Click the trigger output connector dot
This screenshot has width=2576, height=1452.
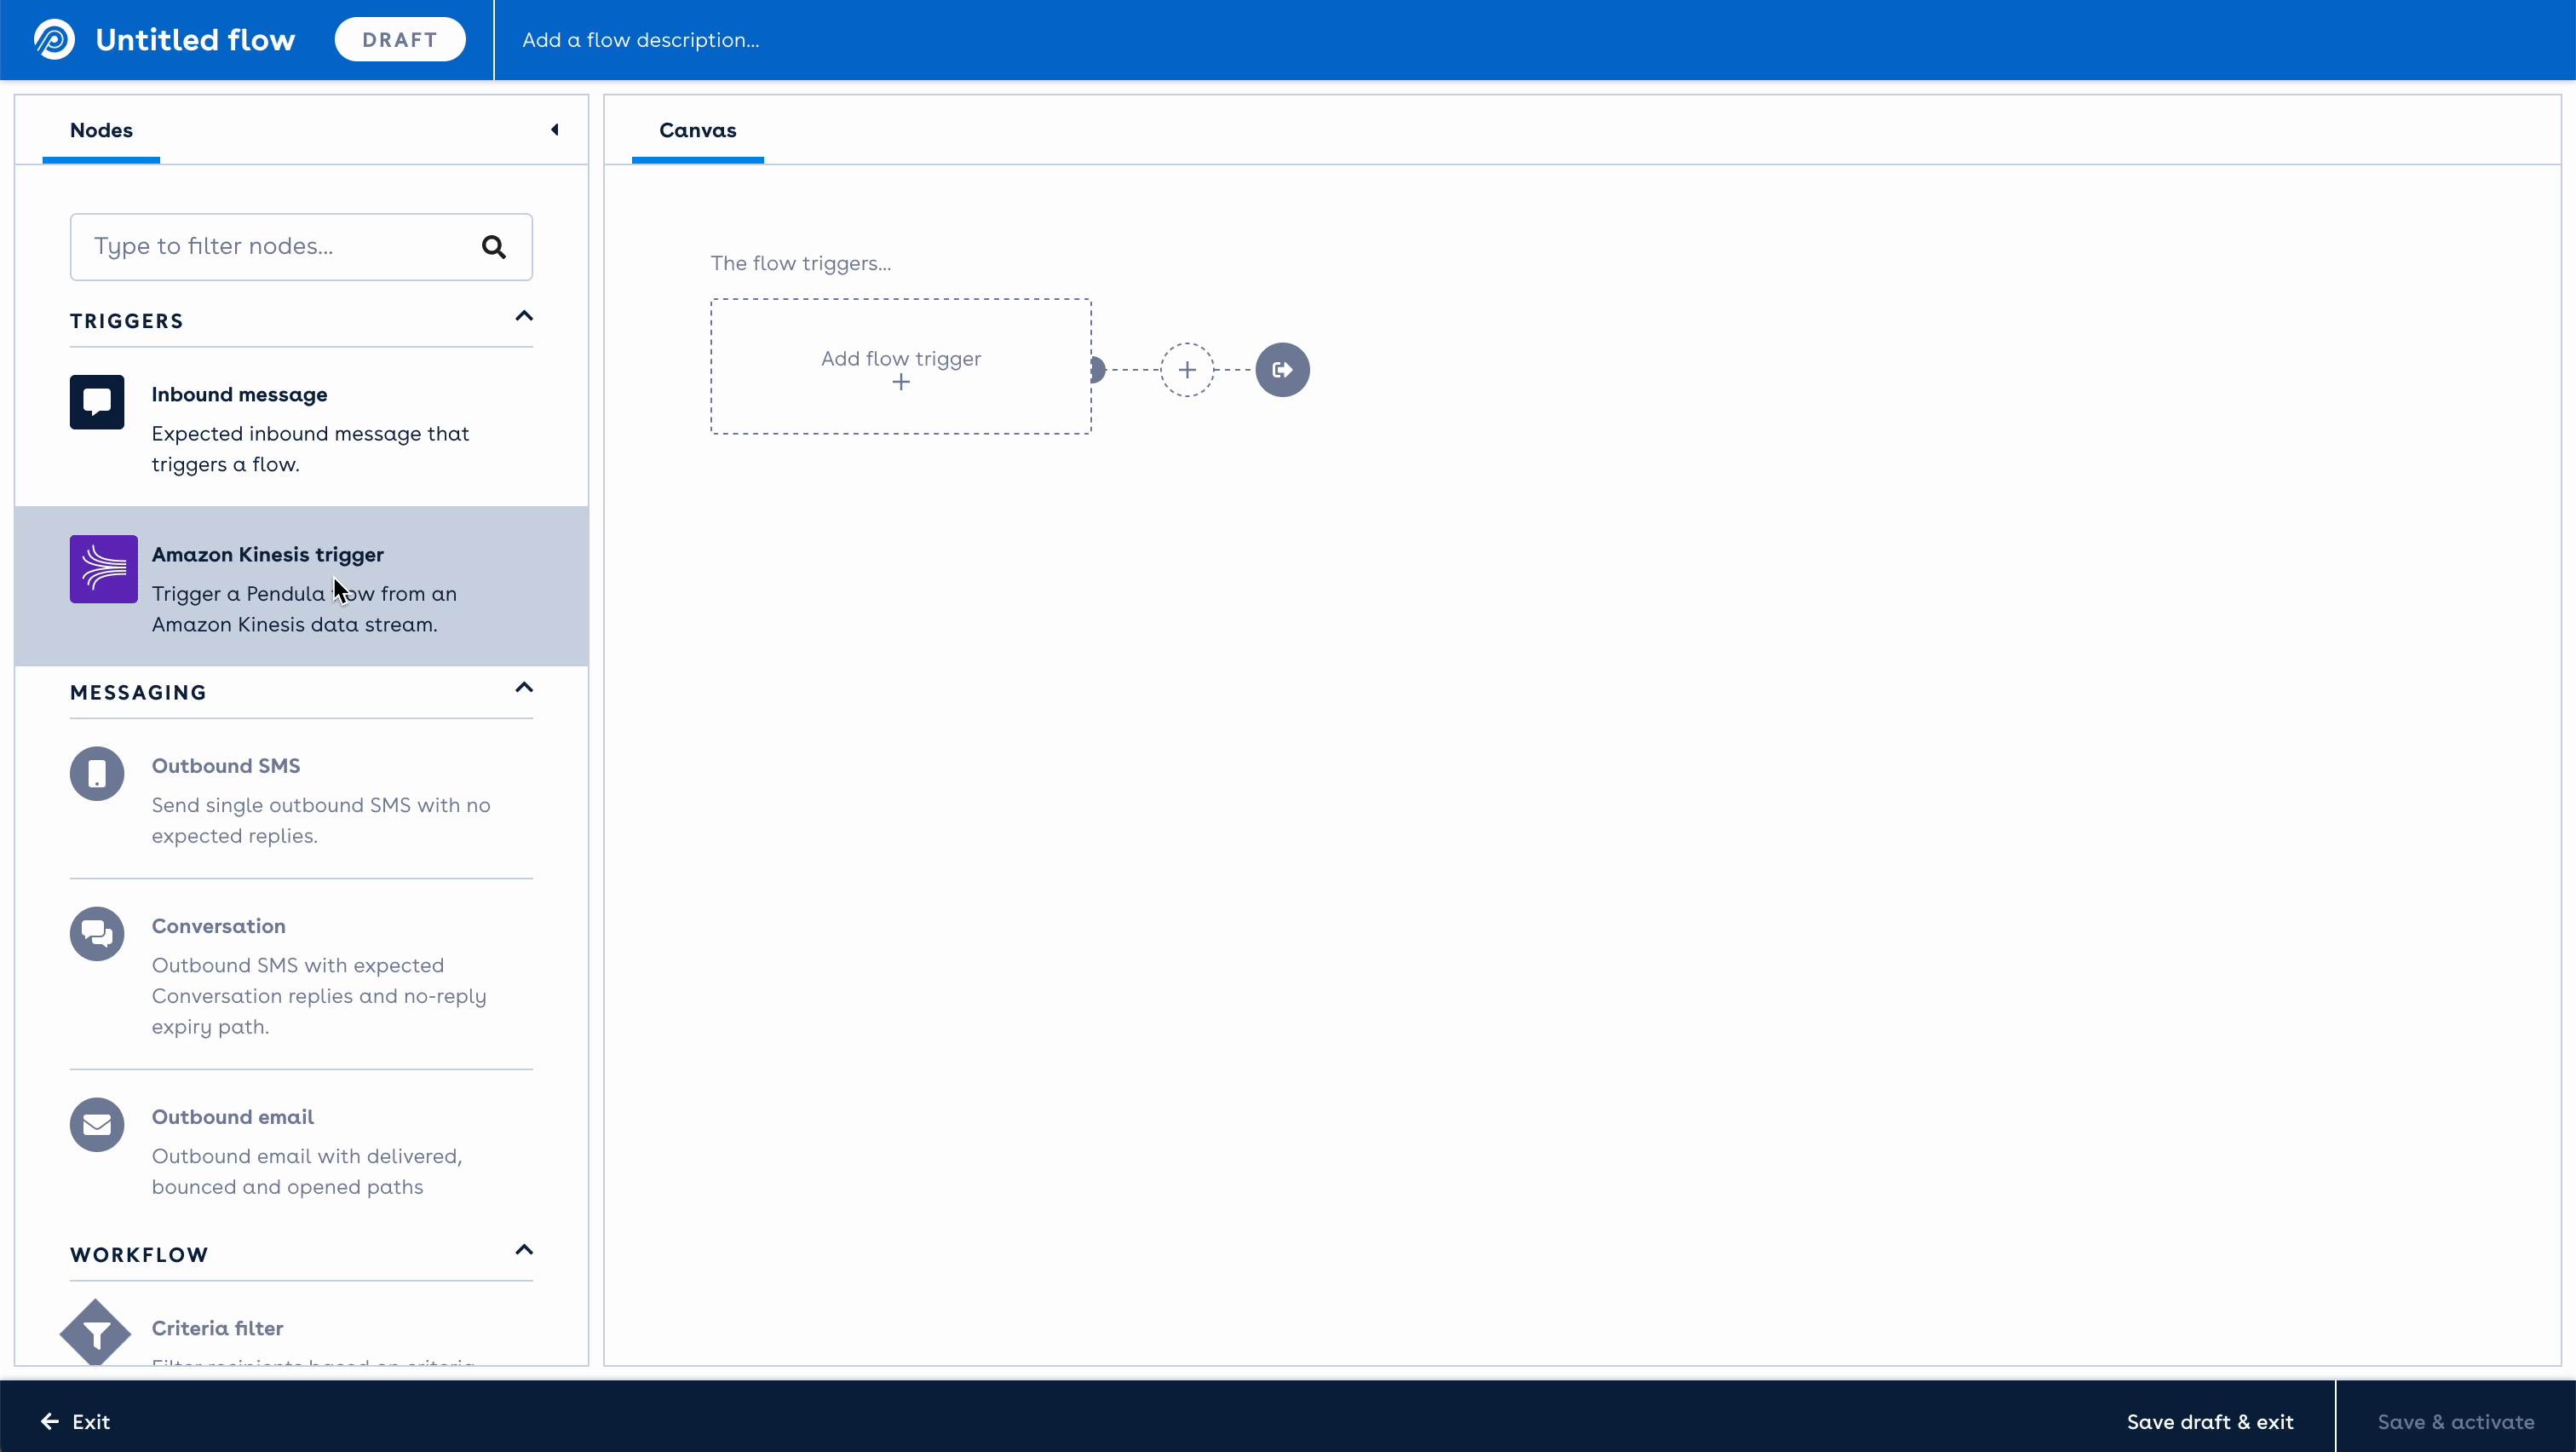1097,370
